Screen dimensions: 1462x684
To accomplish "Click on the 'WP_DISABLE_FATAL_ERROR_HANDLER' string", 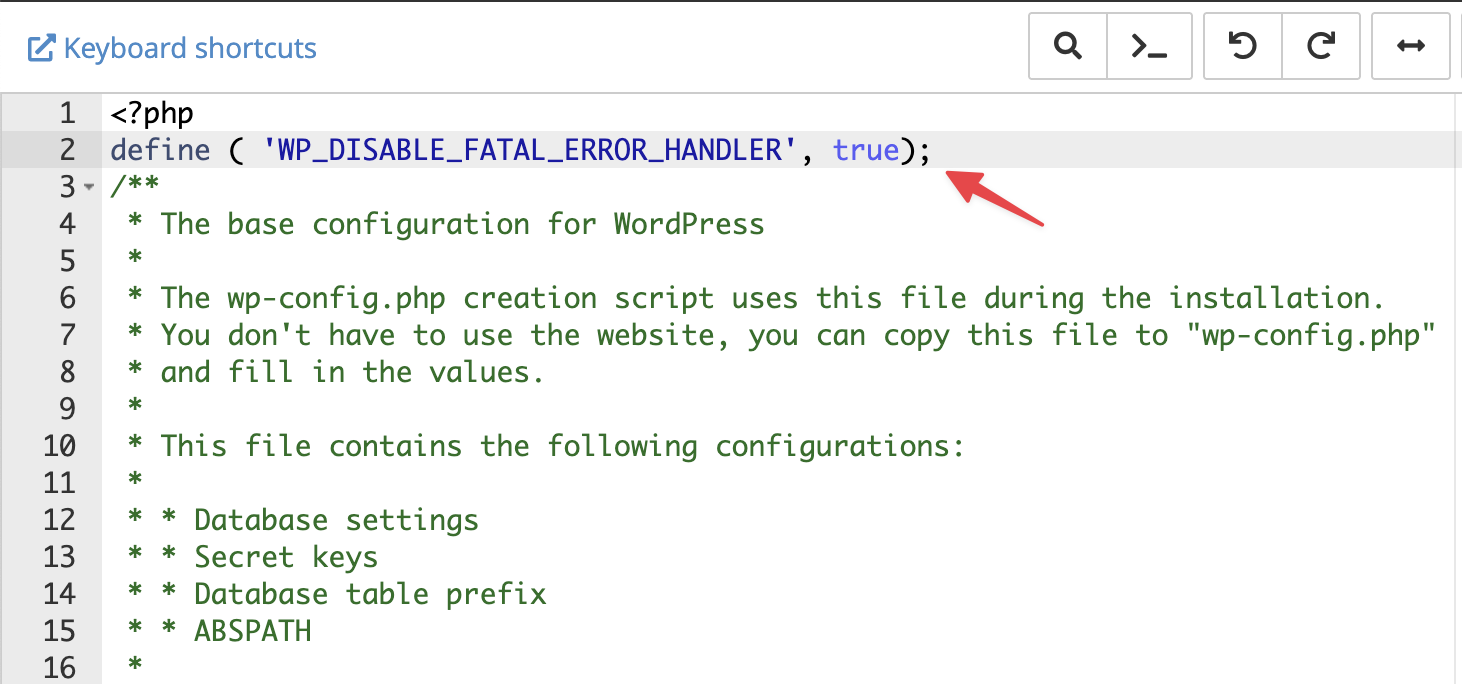I will coord(530,150).
